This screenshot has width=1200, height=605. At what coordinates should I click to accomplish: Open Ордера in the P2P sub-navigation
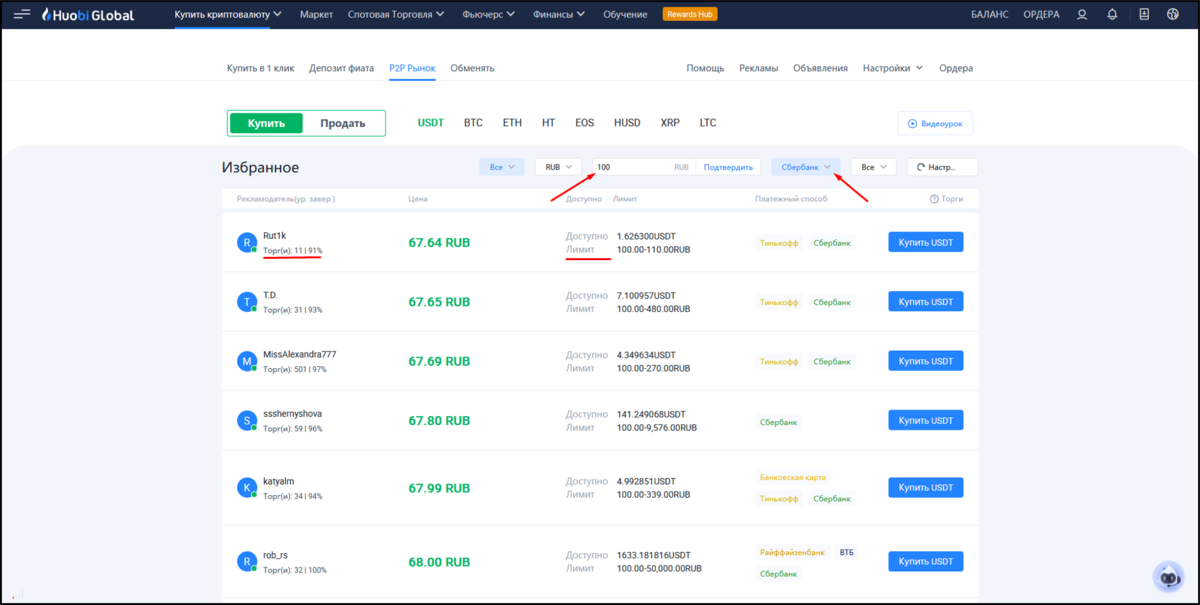coord(956,68)
